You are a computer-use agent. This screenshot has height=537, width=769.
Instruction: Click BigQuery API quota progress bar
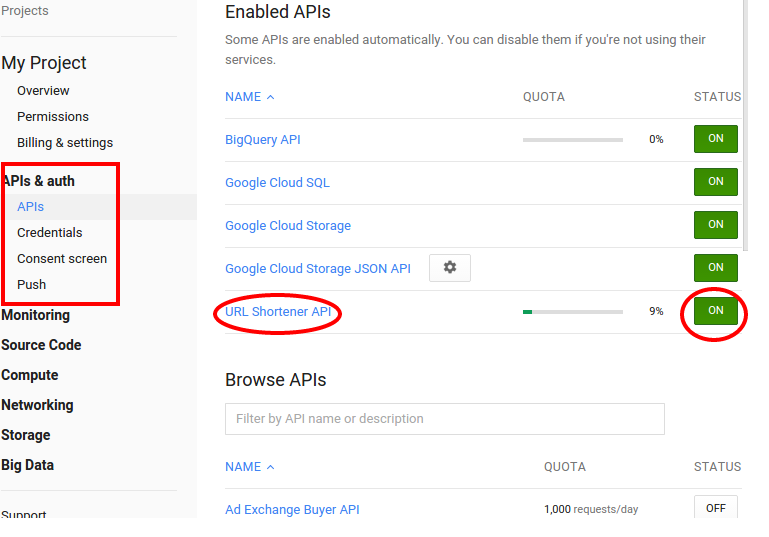pos(573,140)
